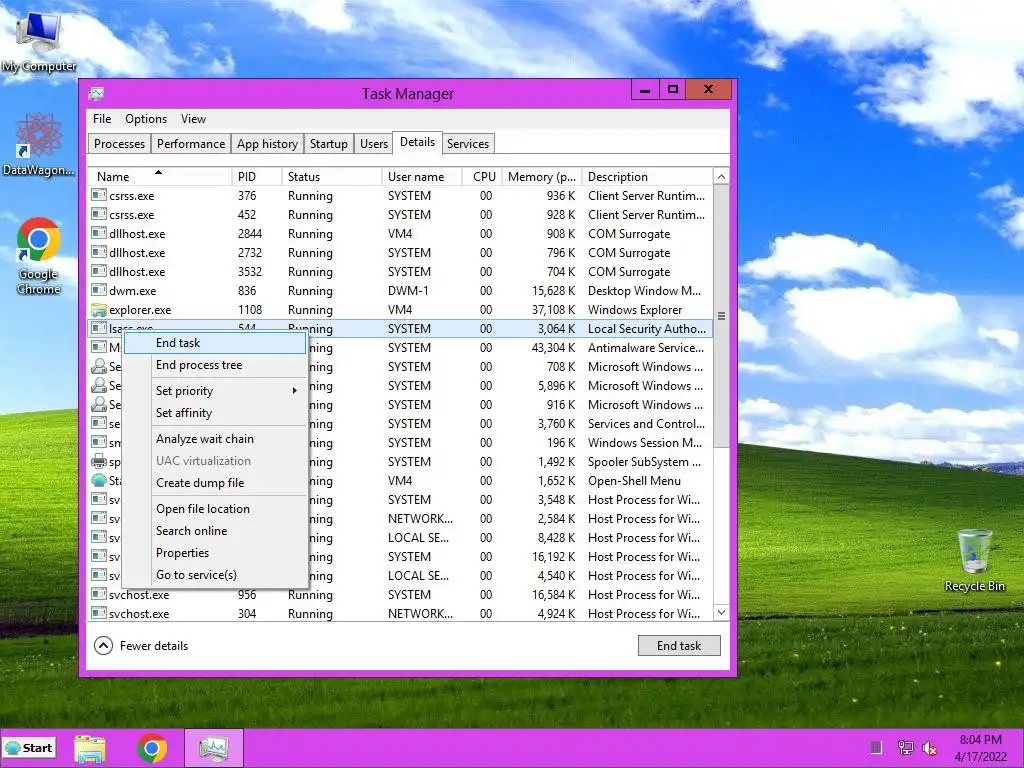Switch to the Processes tab
This screenshot has height=768, width=1024.
(120, 144)
